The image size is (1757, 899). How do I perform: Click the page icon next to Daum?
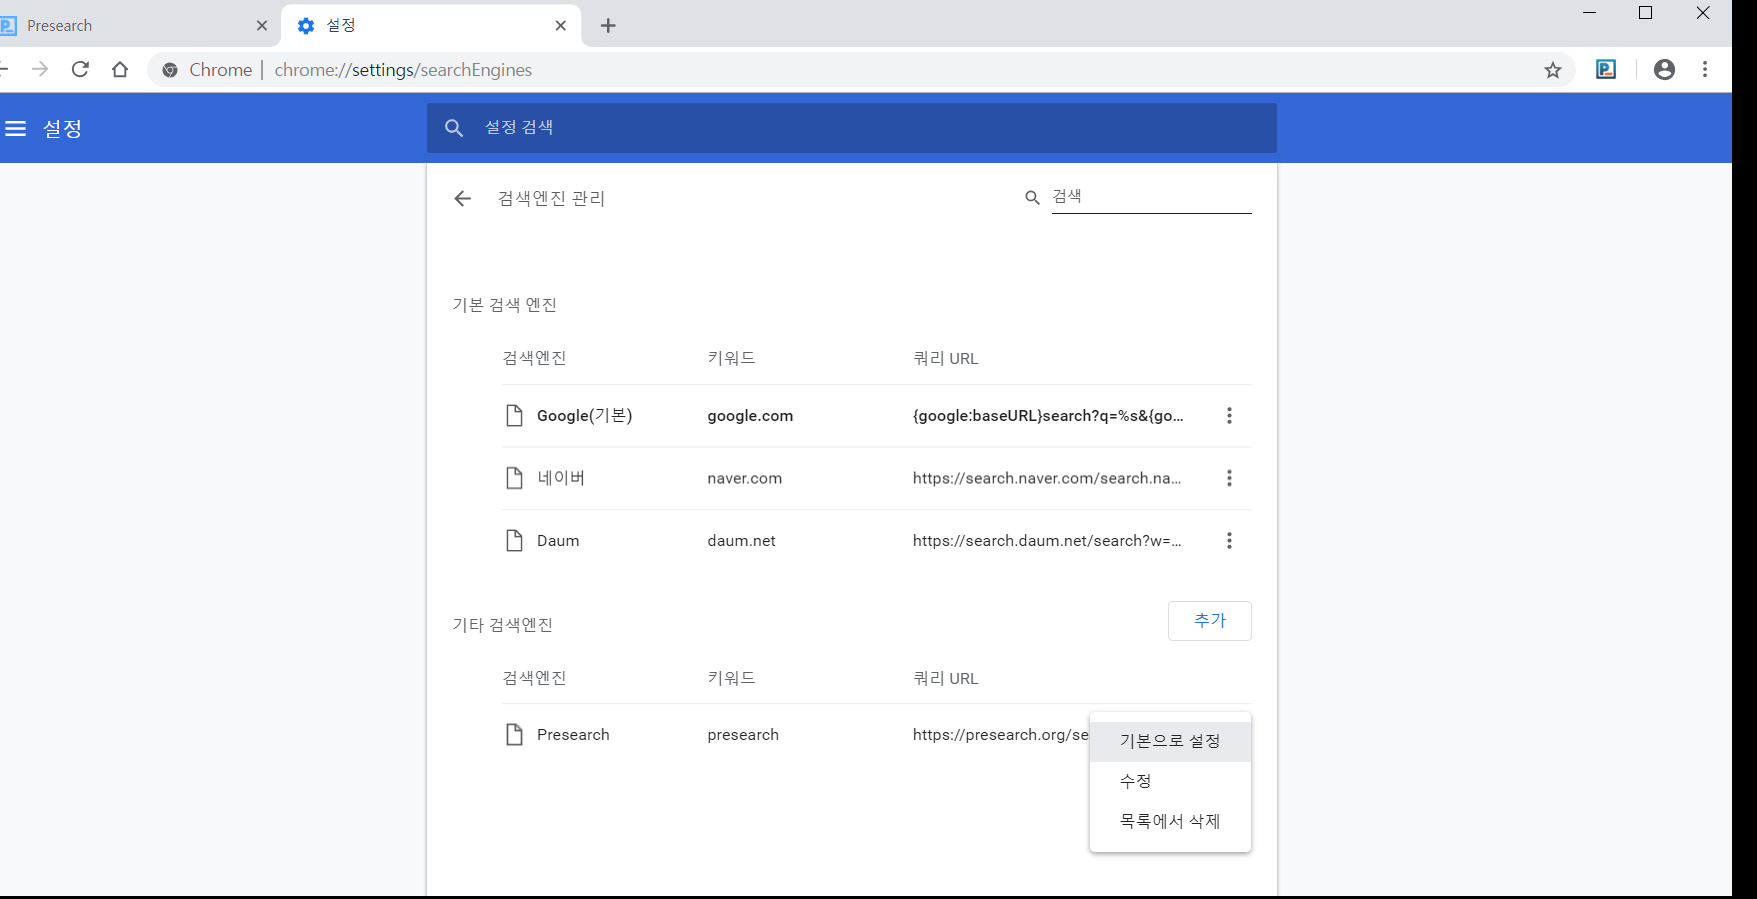pos(514,541)
